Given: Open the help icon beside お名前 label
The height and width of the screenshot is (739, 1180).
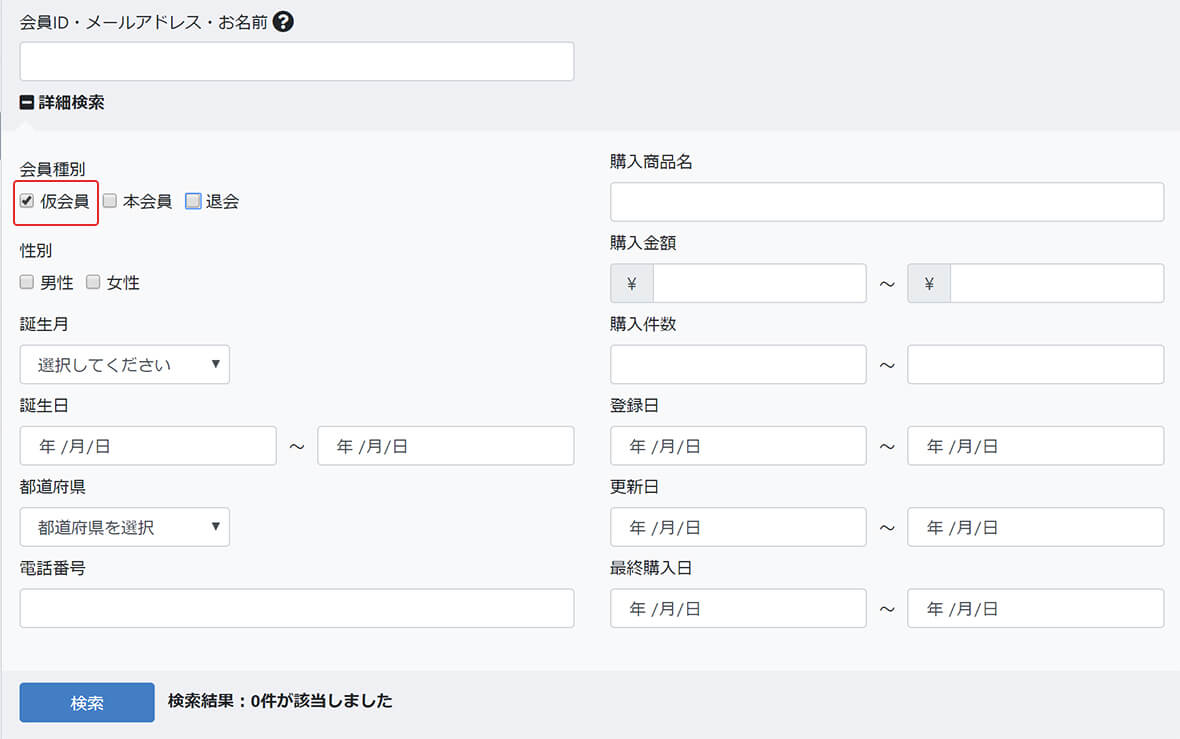Looking at the screenshot, I should [x=283, y=22].
